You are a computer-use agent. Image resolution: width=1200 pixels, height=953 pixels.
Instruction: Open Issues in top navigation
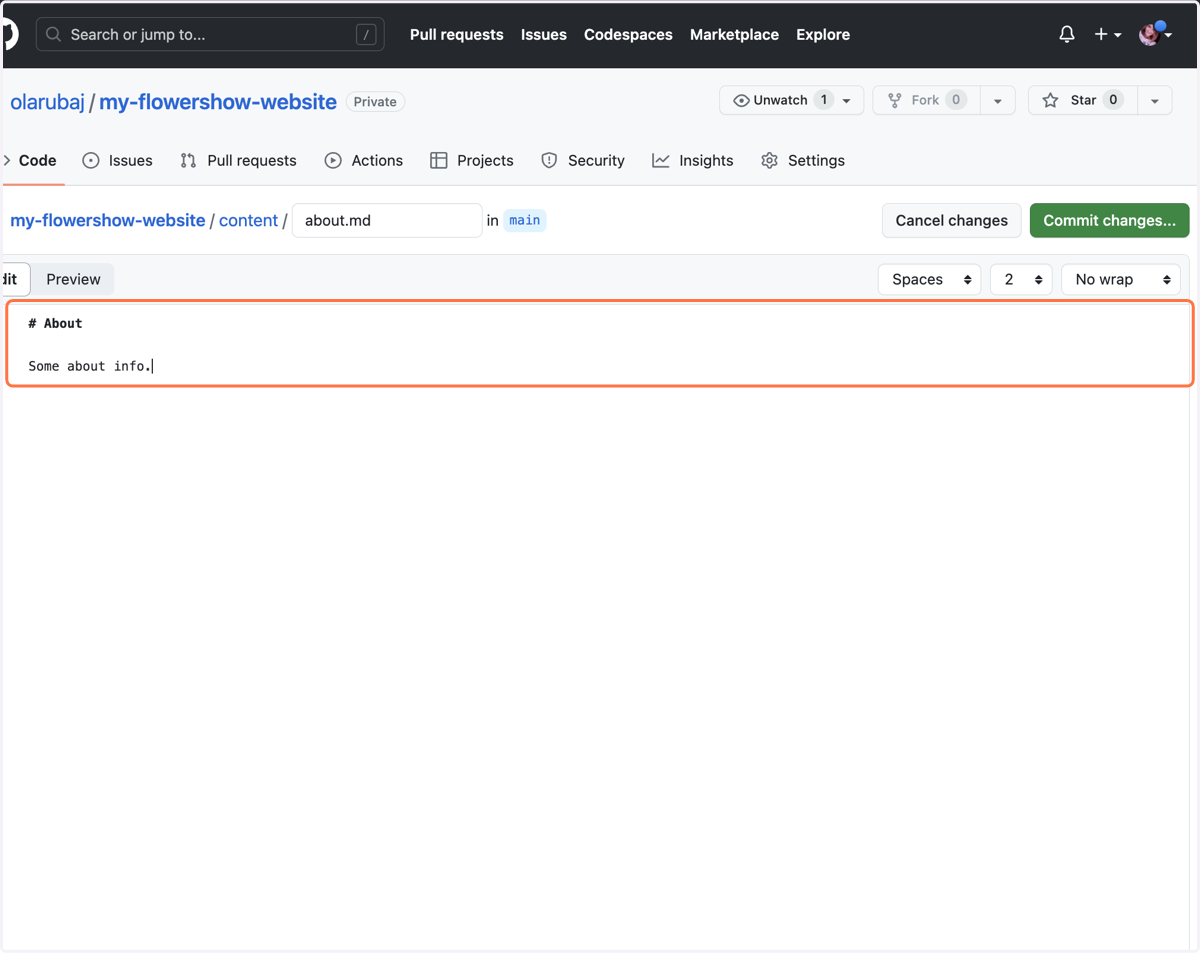coord(544,34)
